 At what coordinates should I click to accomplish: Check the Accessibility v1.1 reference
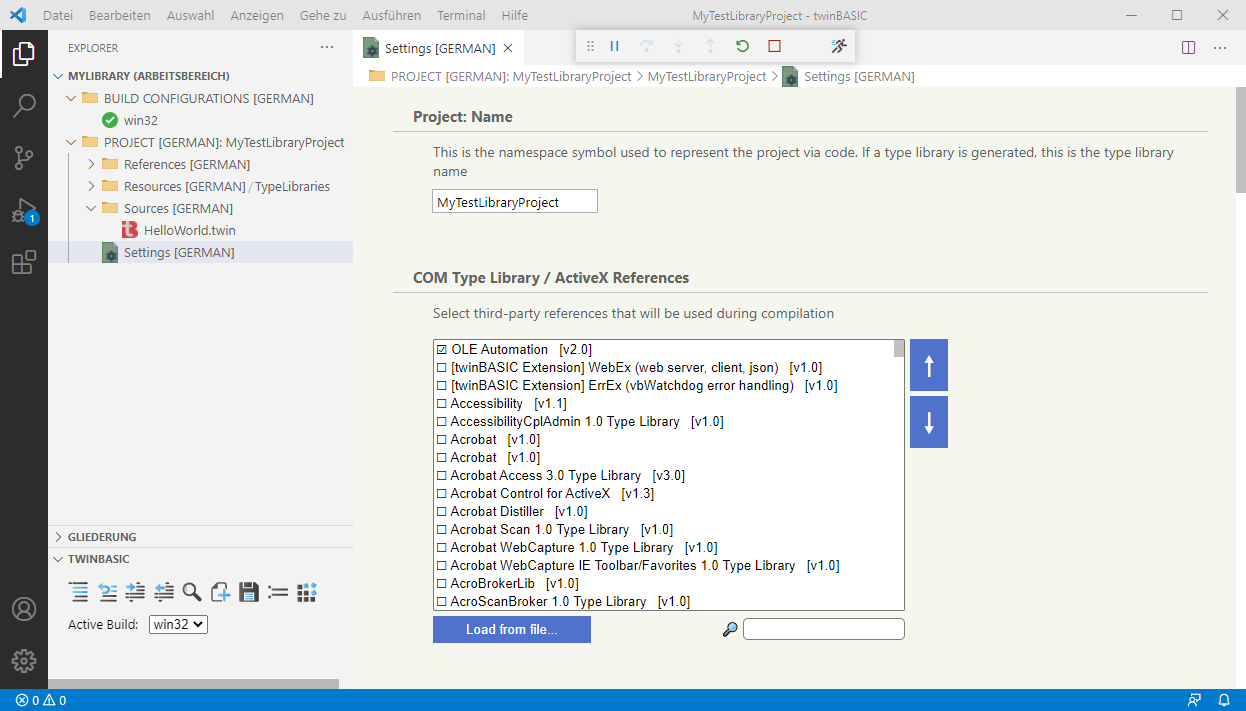[x=441, y=404]
